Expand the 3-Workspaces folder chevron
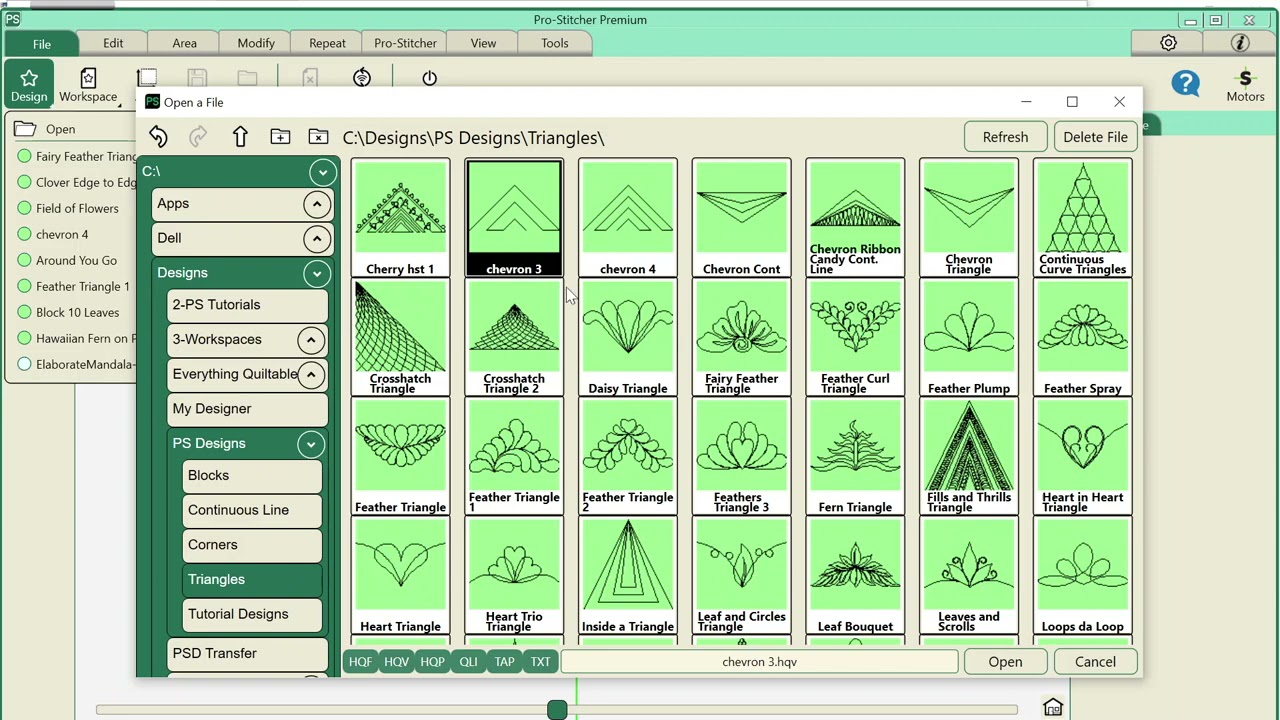Screen dimensions: 1280x720 tap(310, 340)
